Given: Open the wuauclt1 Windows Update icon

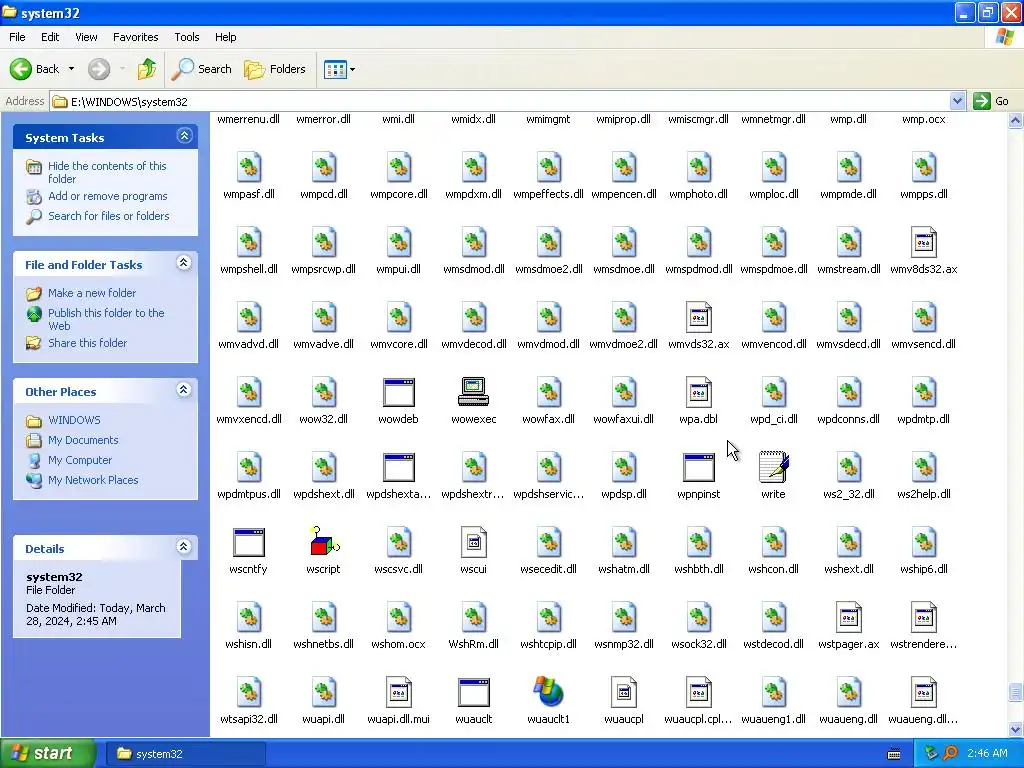Looking at the screenshot, I should click(549, 692).
